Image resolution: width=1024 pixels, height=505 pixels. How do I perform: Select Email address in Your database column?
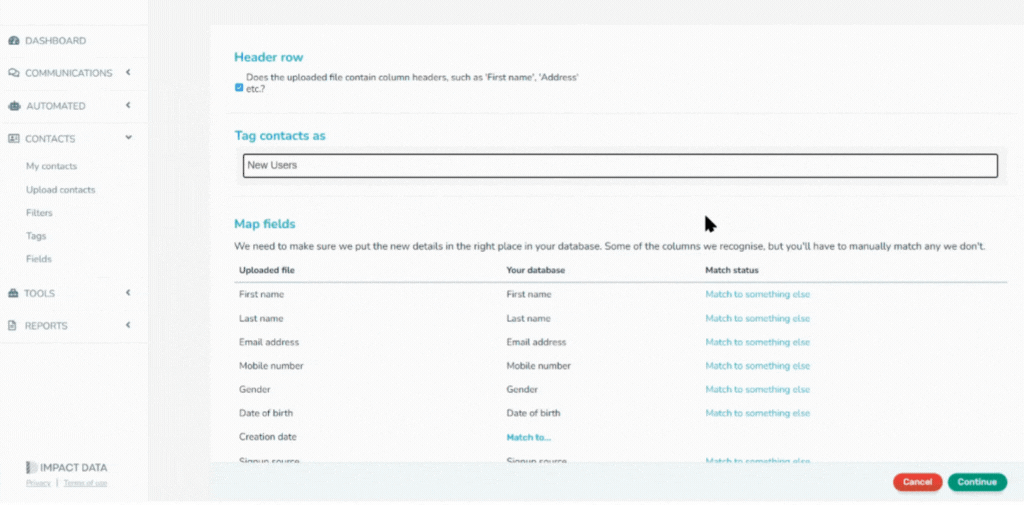(536, 342)
